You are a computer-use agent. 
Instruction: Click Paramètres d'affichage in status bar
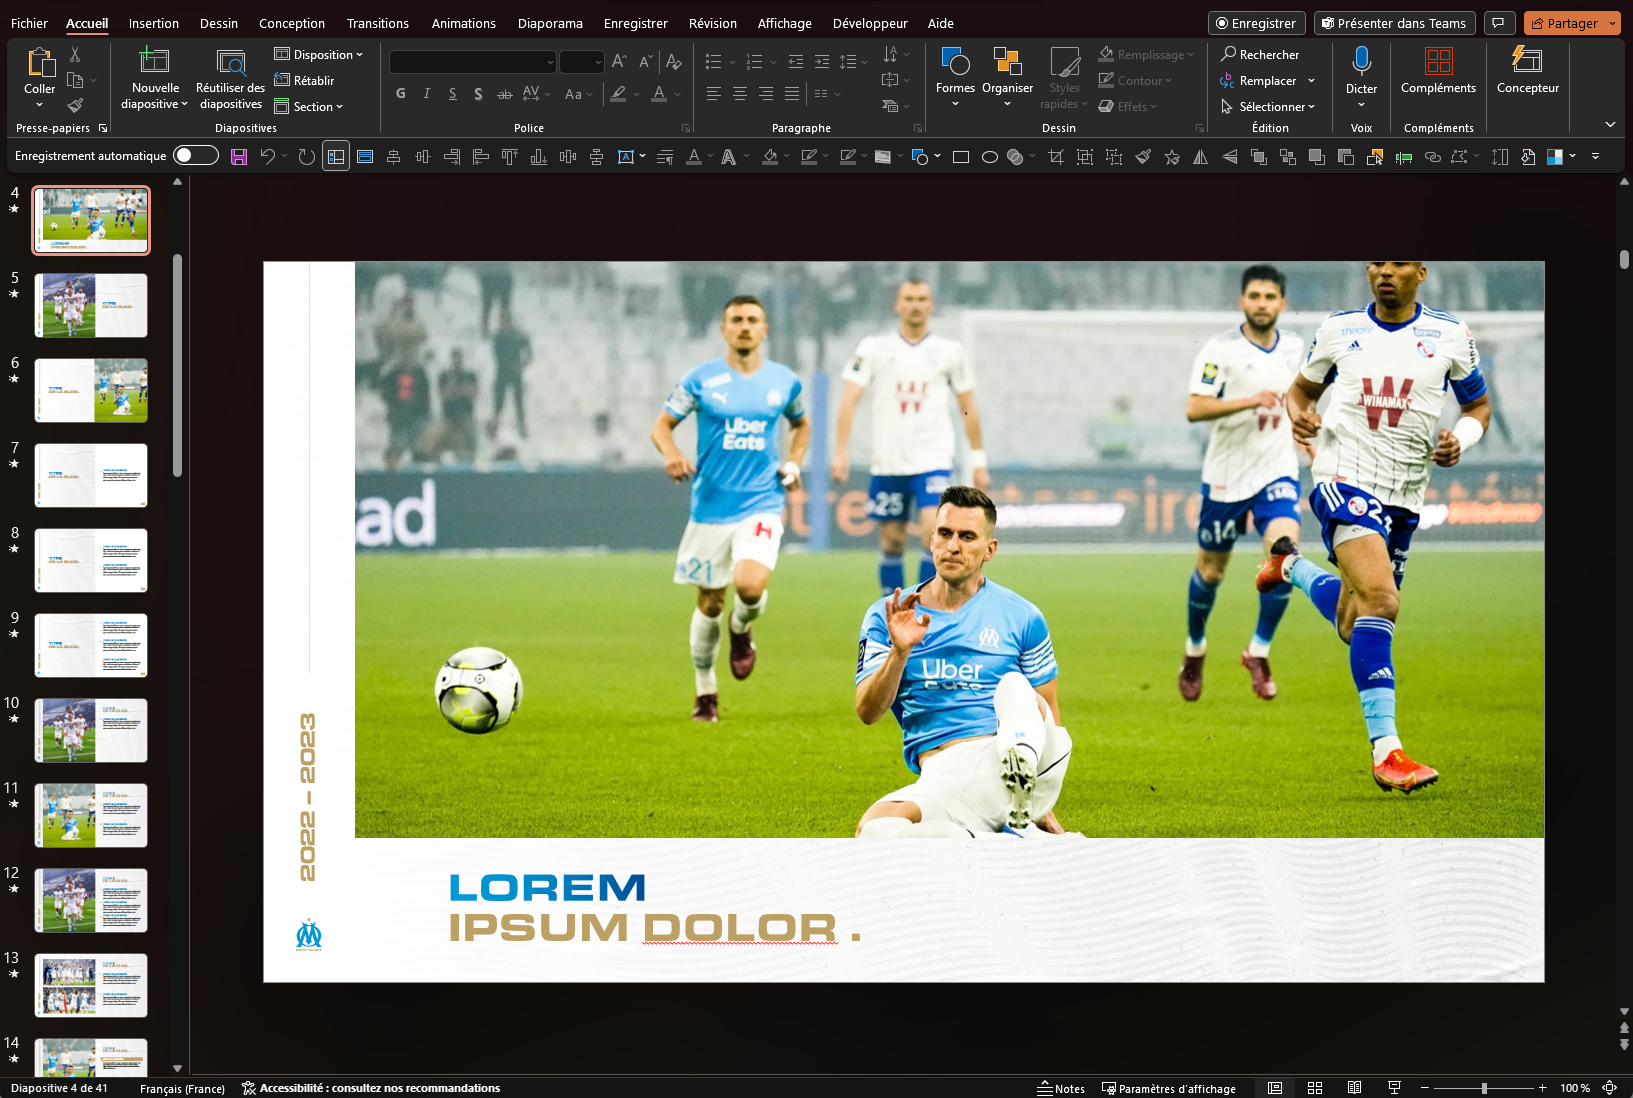(1169, 1088)
